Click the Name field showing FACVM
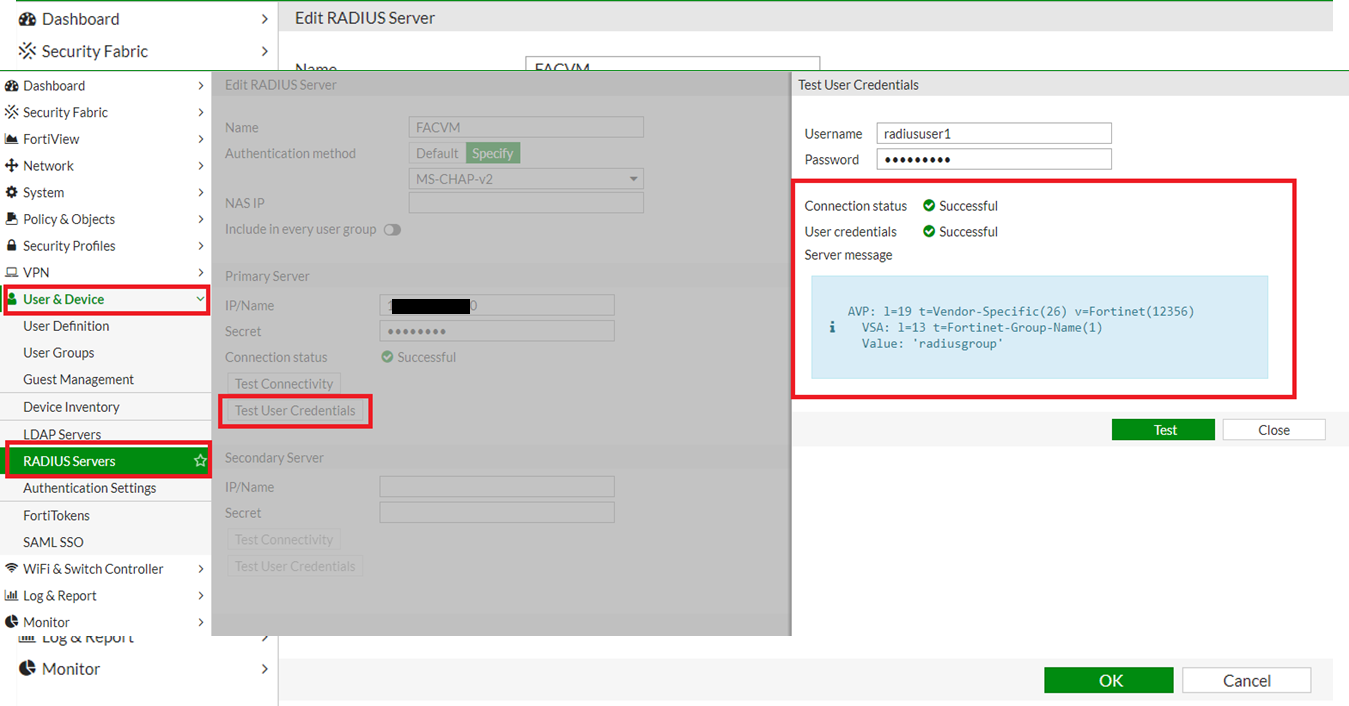 (526, 128)
